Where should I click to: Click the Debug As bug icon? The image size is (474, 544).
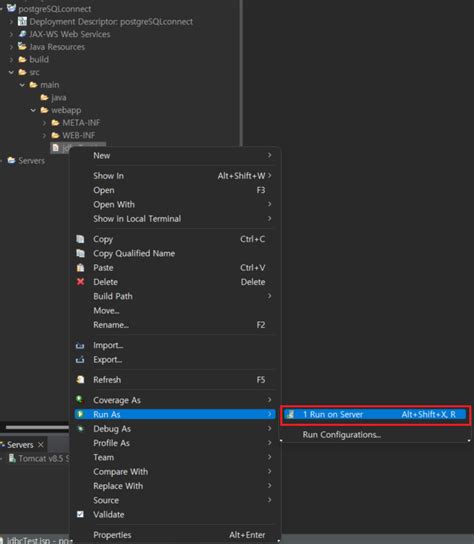point(81,429)
